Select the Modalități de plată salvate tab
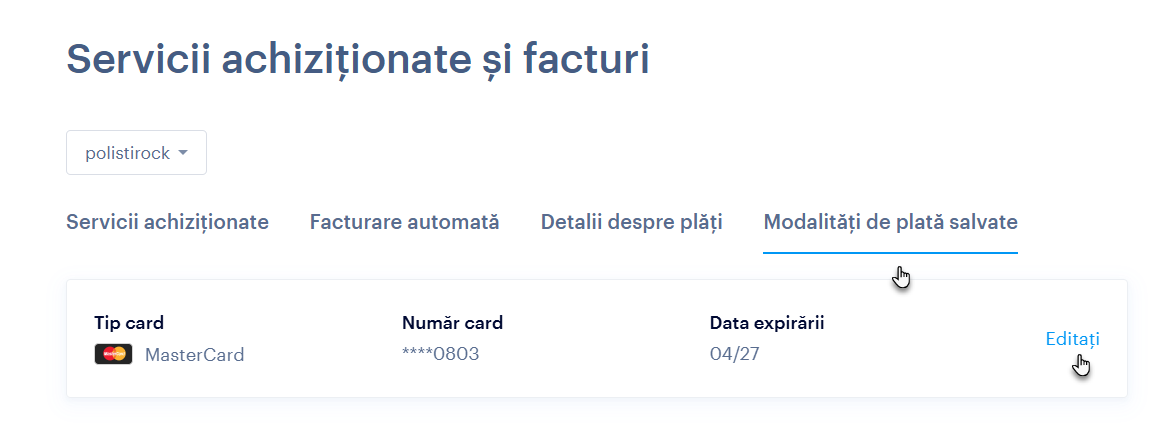This screenshot has height=444, width=1172. point(890,222)
